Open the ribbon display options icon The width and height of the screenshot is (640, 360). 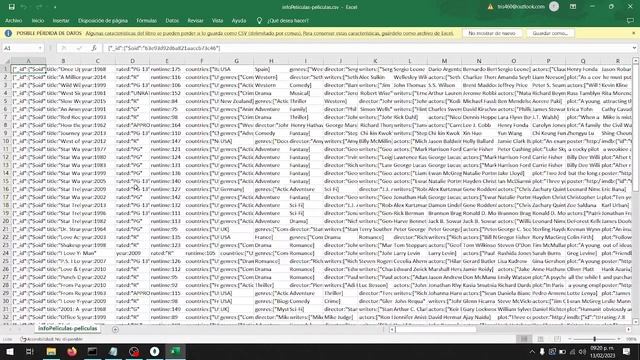click(573, 7)
